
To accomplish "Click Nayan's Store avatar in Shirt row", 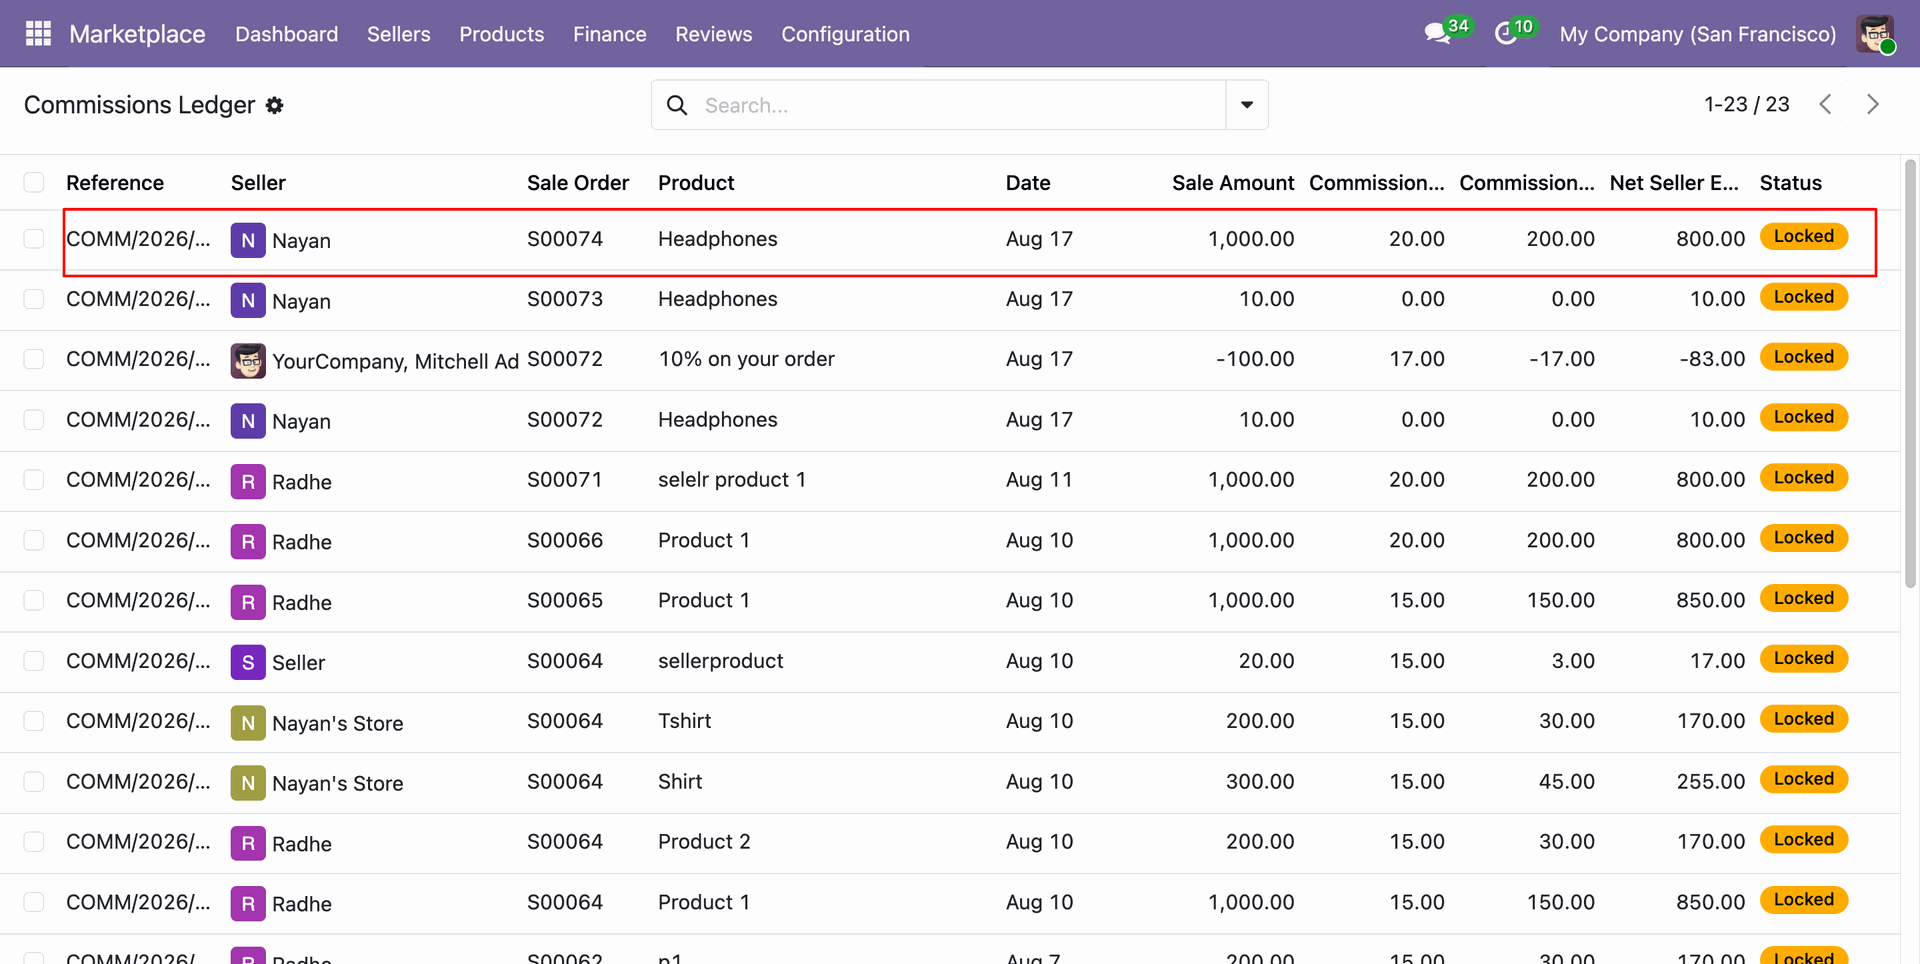I will 248,783.
